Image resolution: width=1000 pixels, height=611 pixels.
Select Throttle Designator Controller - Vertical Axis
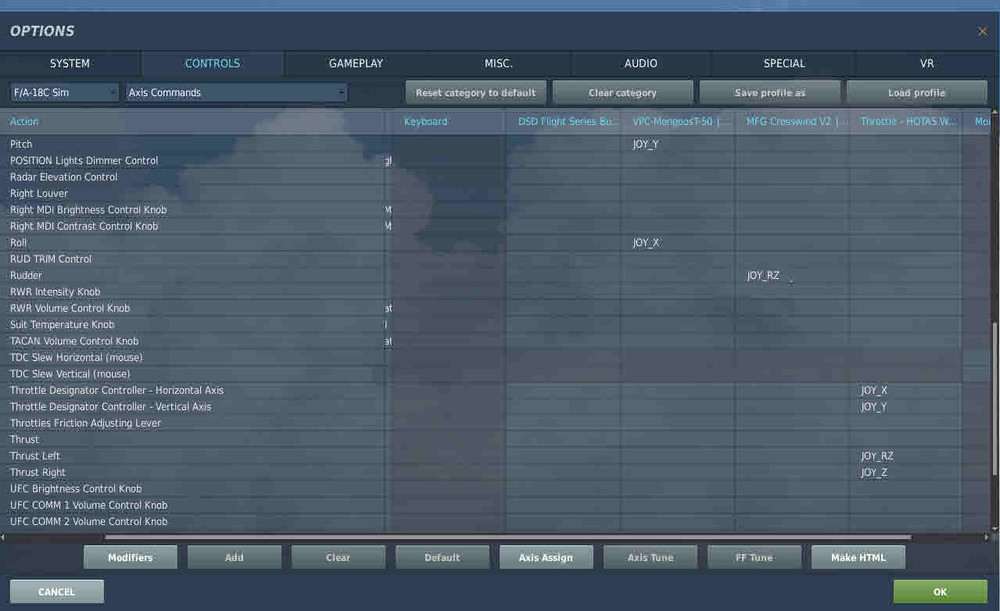point(191,407)
